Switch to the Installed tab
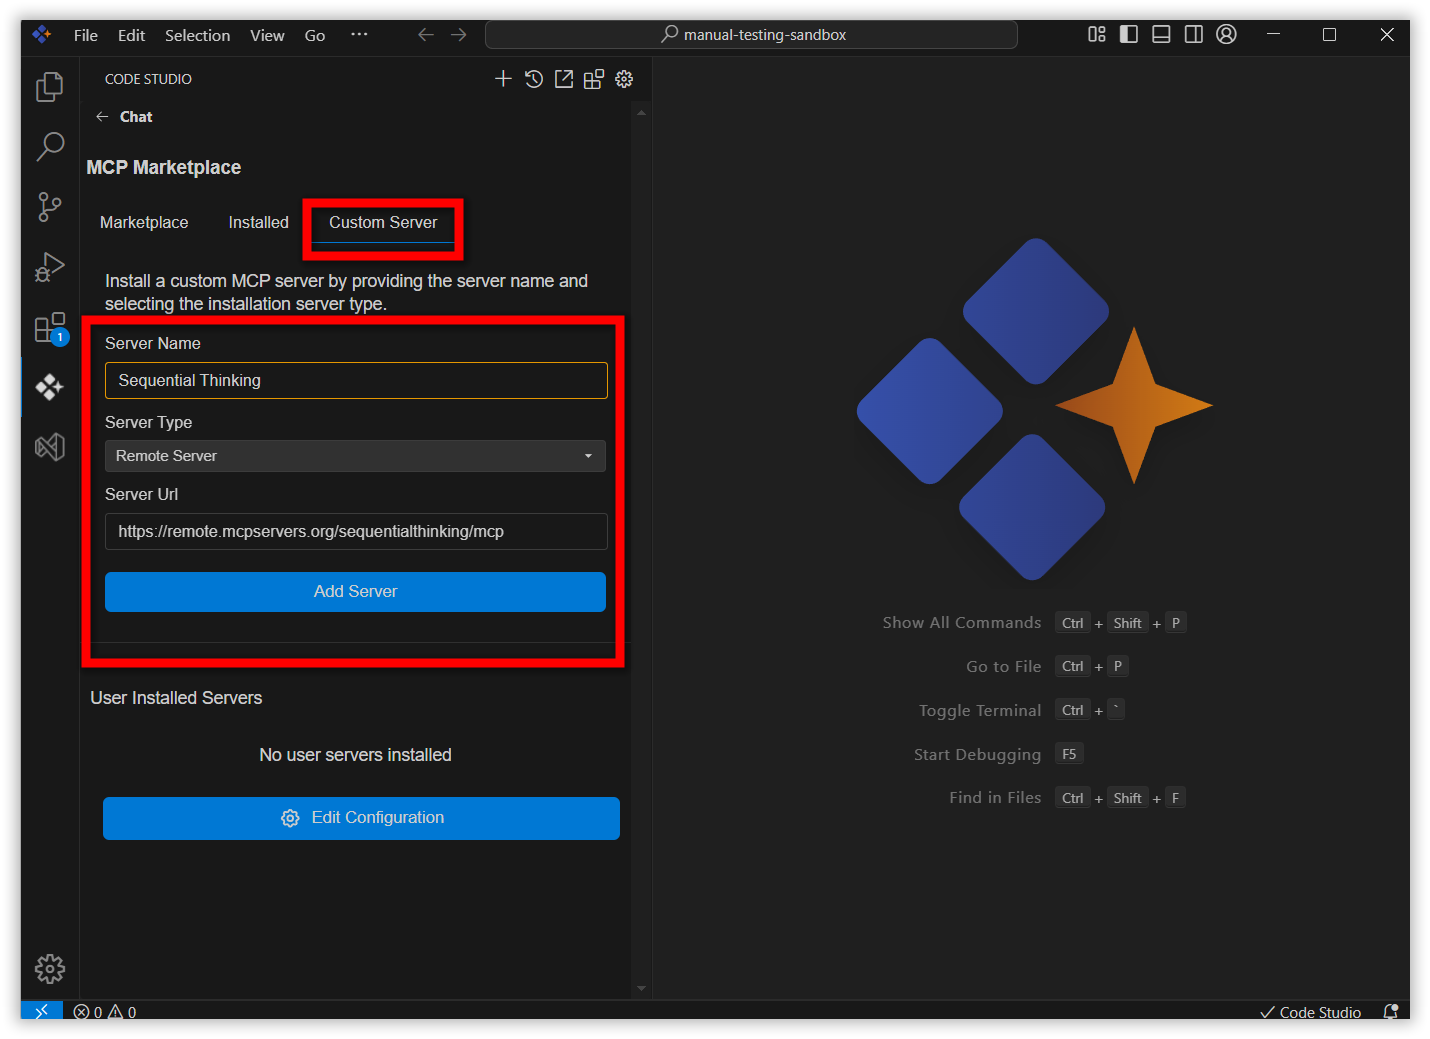 pyautogui.click(x=258, y=222)
